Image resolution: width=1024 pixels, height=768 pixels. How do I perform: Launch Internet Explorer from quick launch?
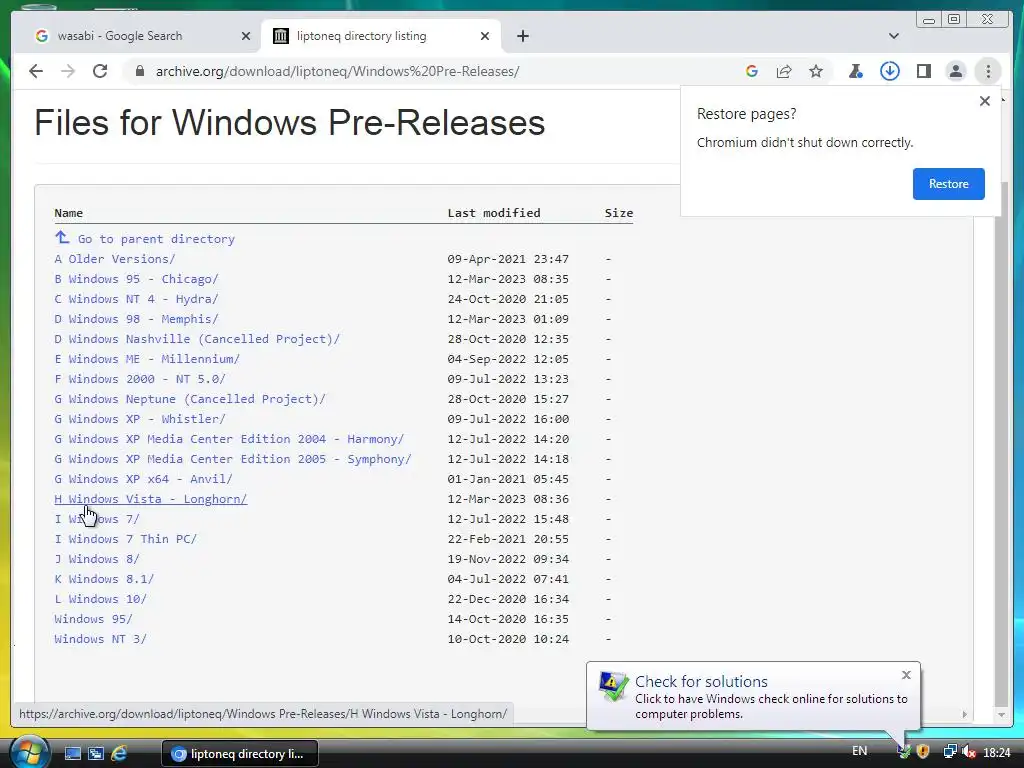tap(119, 754)
